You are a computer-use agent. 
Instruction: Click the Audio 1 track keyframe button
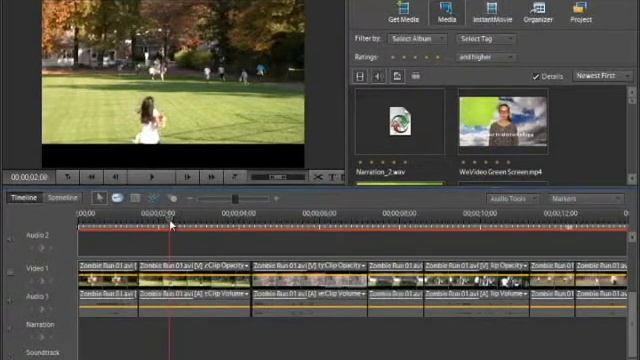[x=41, y=309]
